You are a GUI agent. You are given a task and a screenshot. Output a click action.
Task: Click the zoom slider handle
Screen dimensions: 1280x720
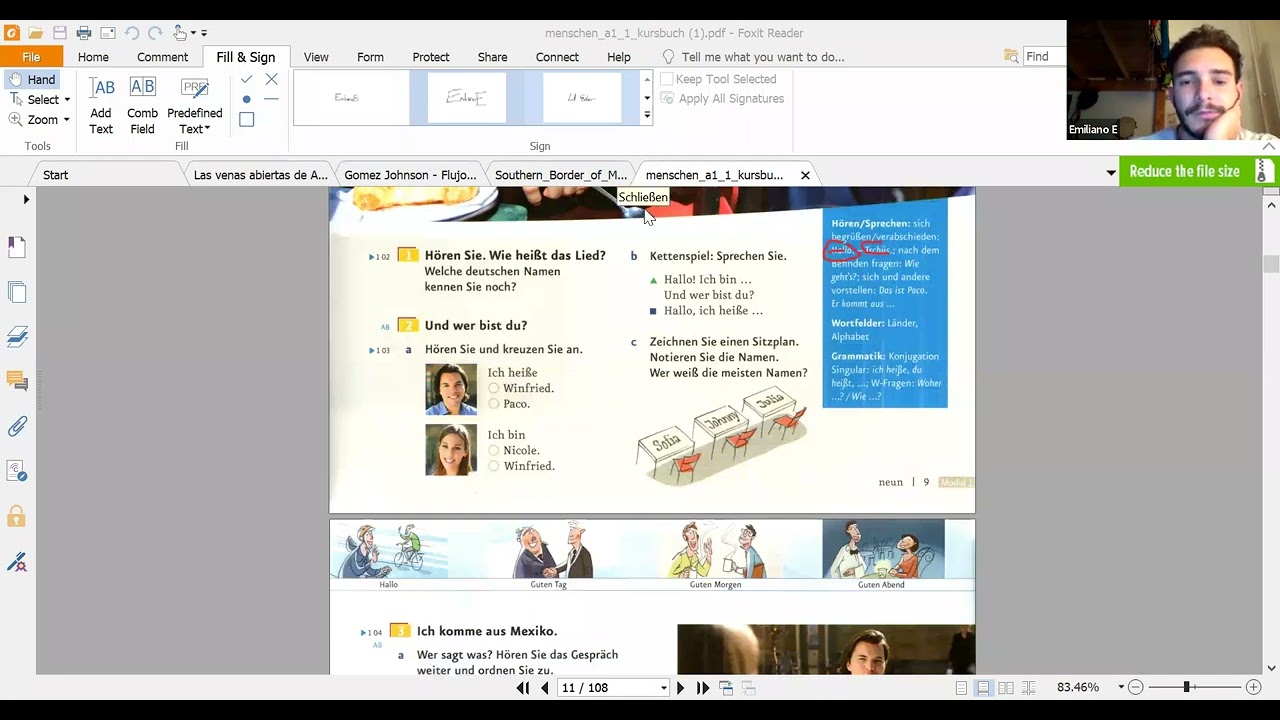coord(1186,688)
